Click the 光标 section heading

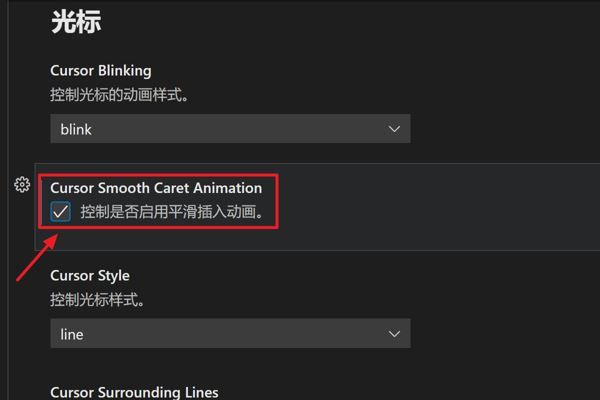pos(76,22)
